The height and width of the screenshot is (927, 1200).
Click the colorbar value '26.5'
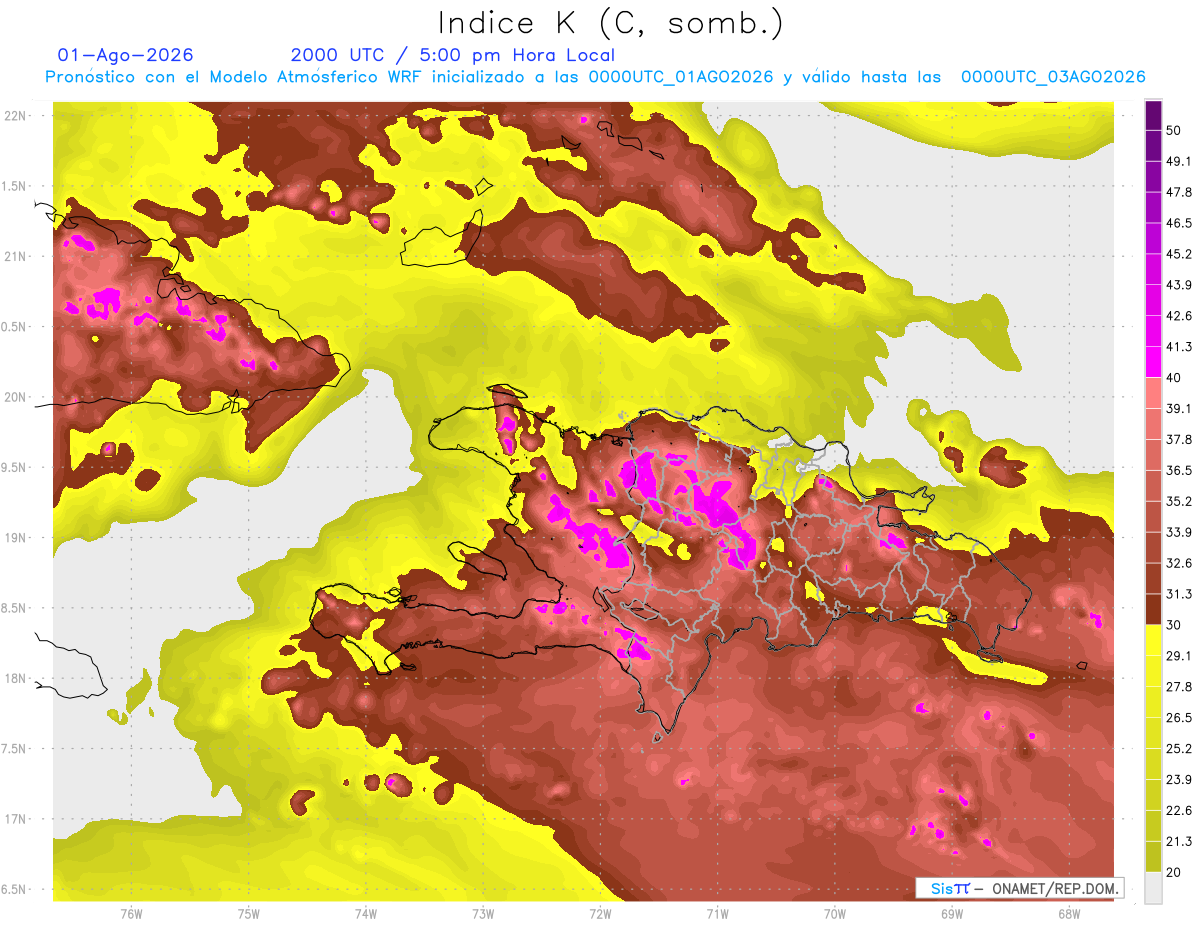[x=1178, y=718]
